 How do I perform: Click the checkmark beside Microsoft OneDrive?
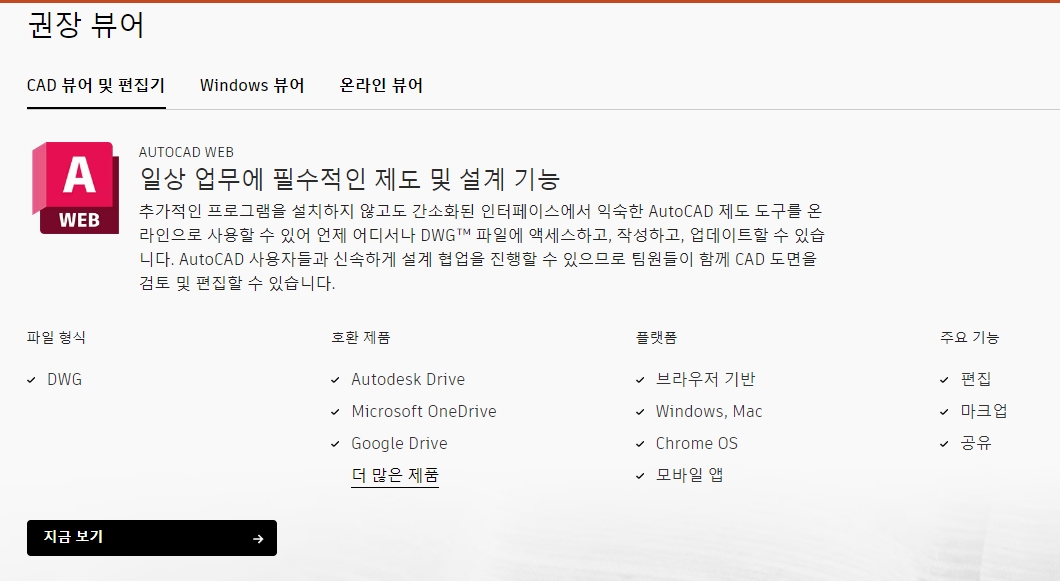point(335,412)
